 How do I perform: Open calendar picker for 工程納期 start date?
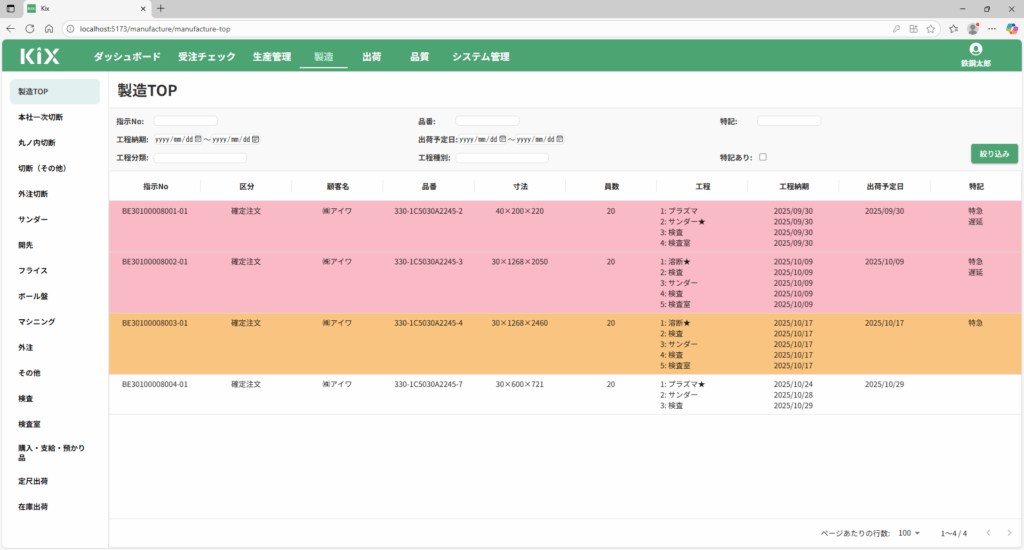click(198, 139)
